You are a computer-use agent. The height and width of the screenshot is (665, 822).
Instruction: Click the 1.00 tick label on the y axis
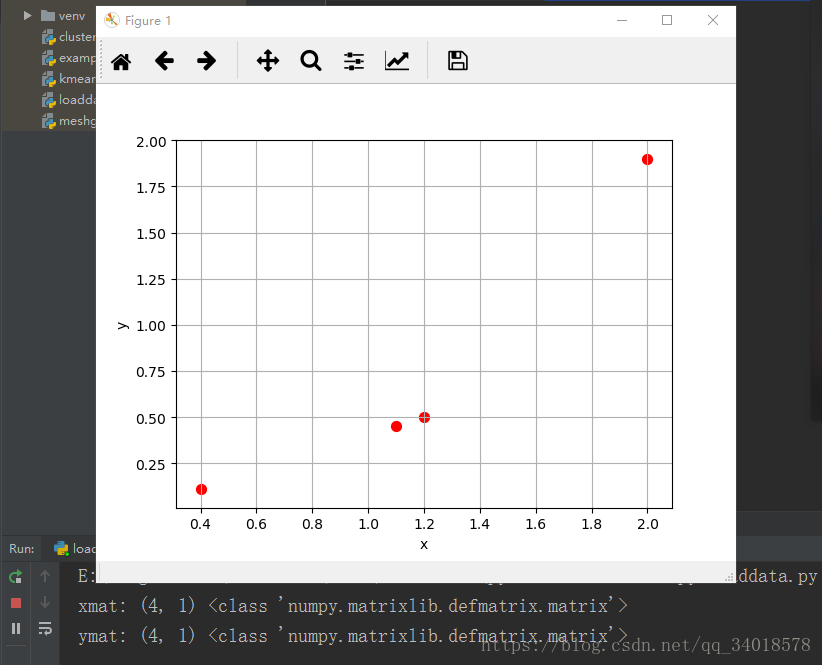[x=151, y=326]
